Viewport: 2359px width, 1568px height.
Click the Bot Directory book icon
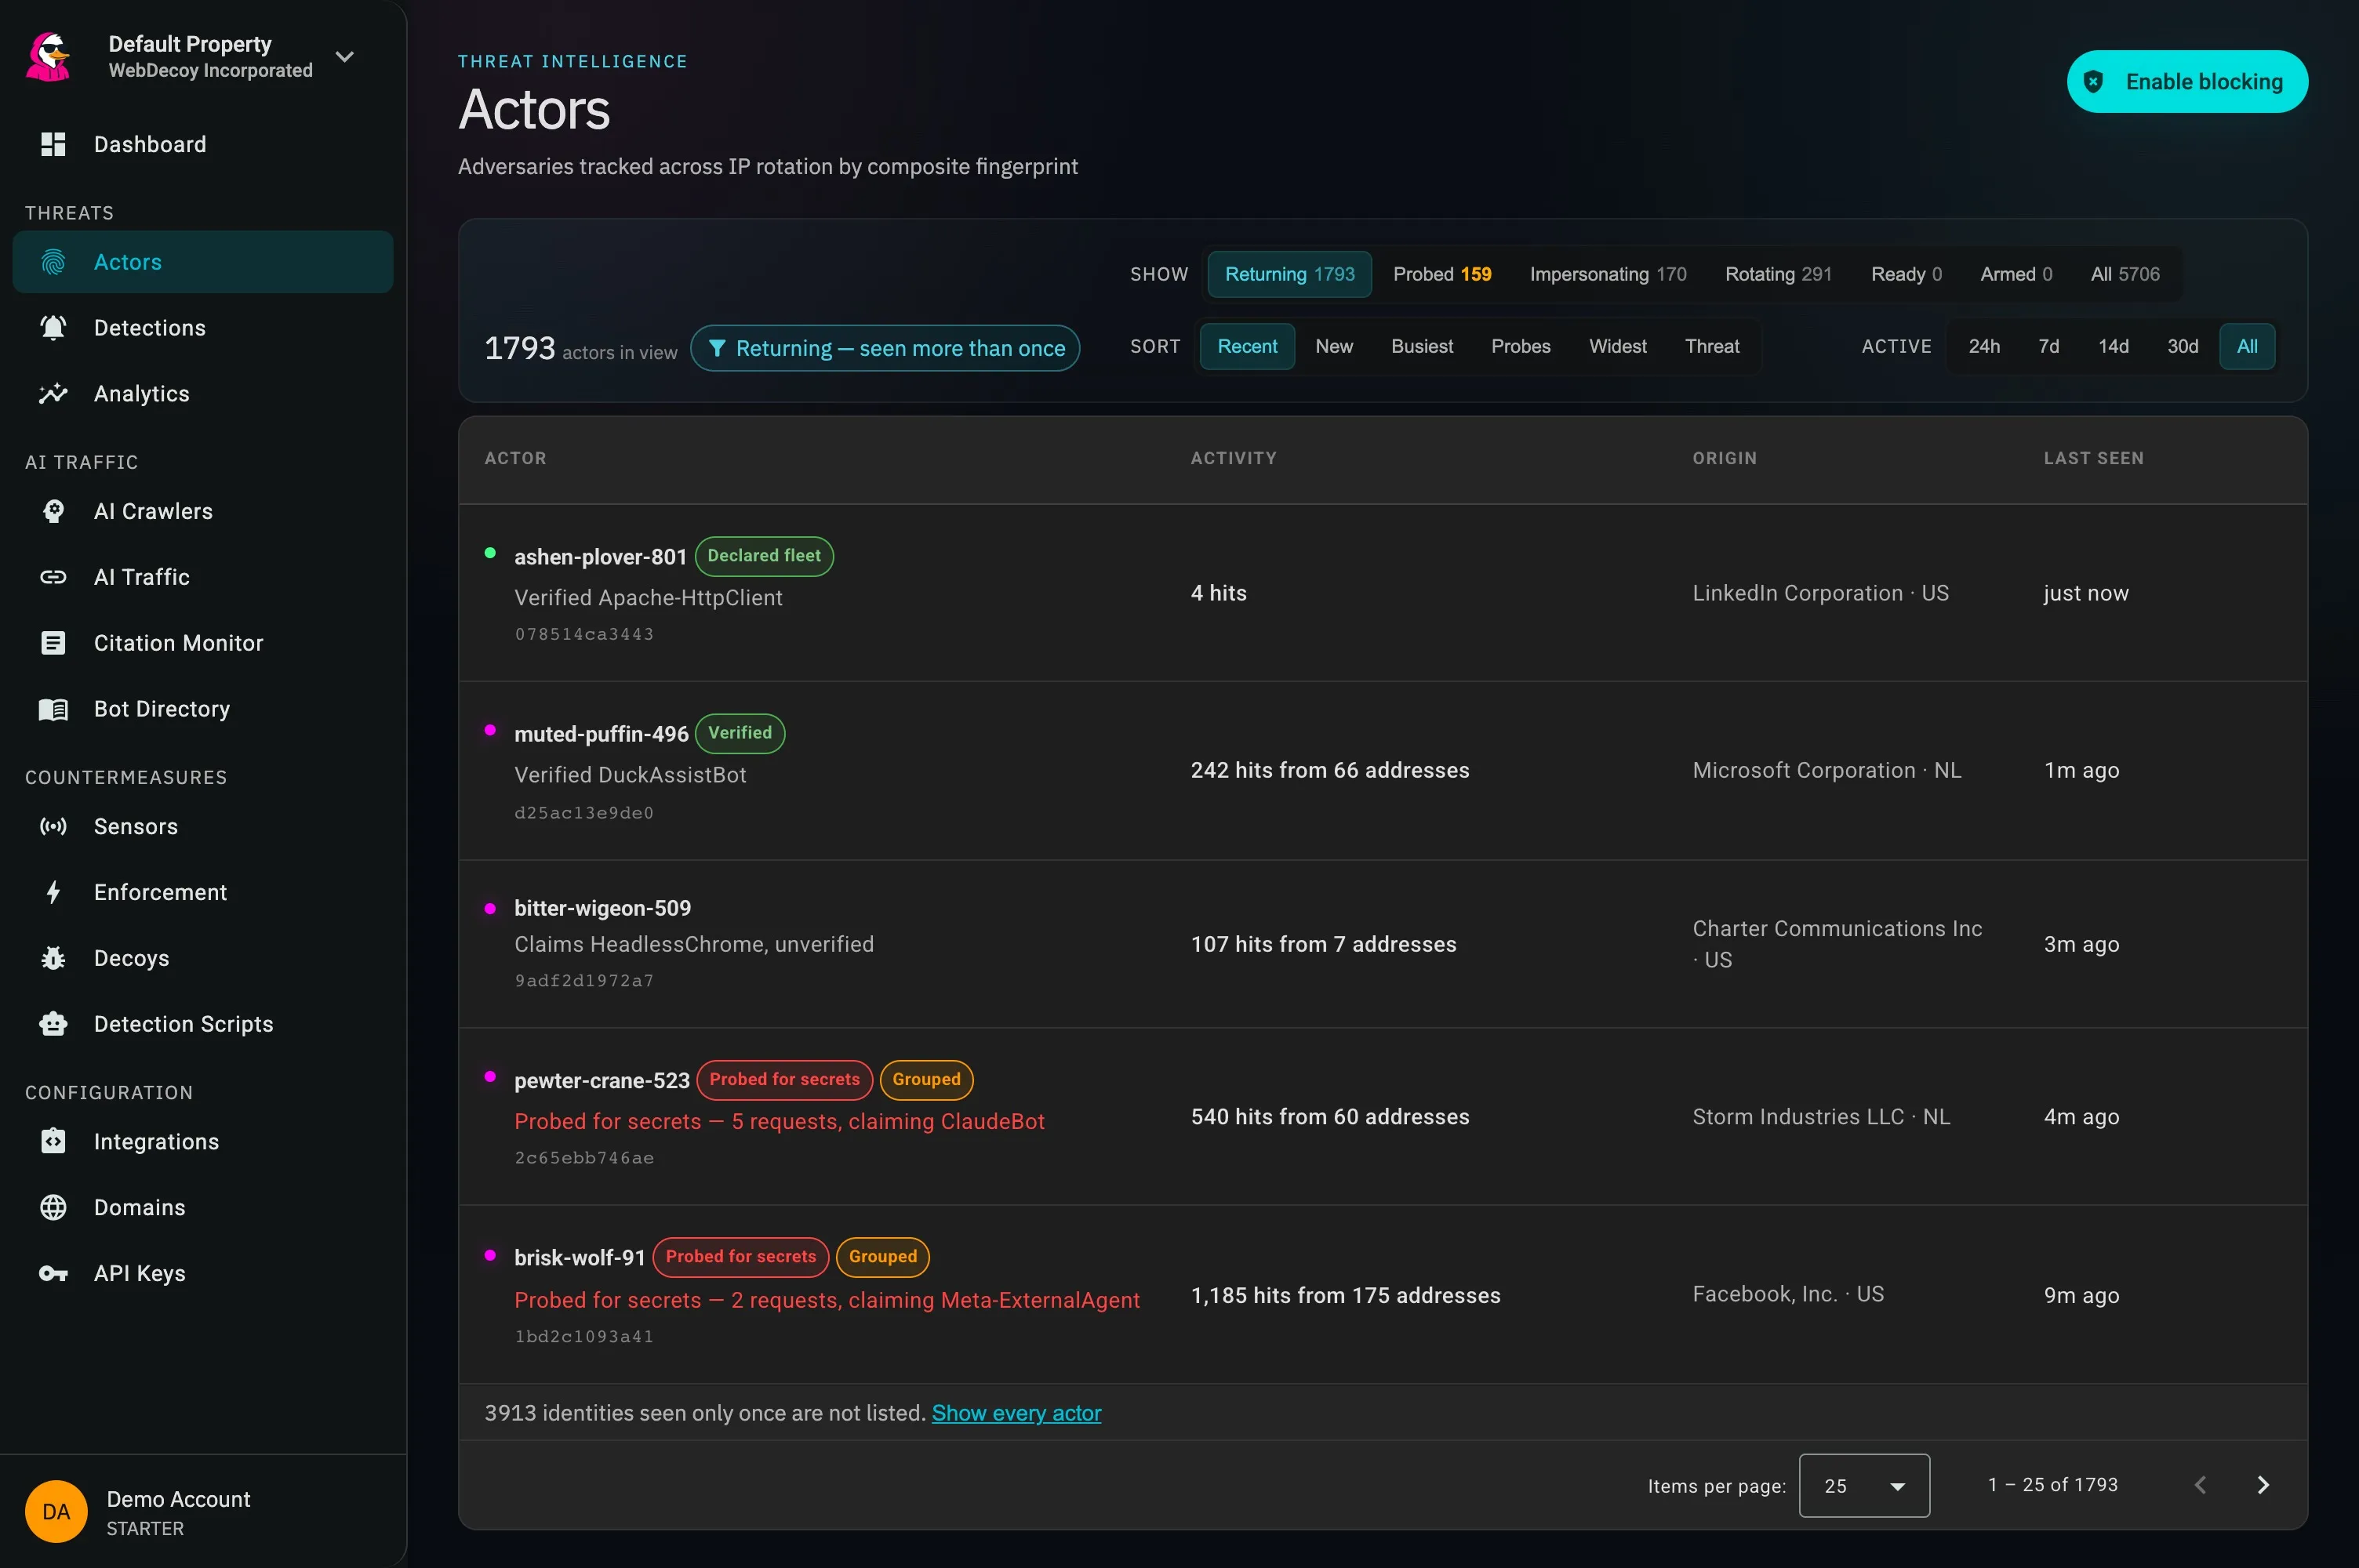[53, 709]
